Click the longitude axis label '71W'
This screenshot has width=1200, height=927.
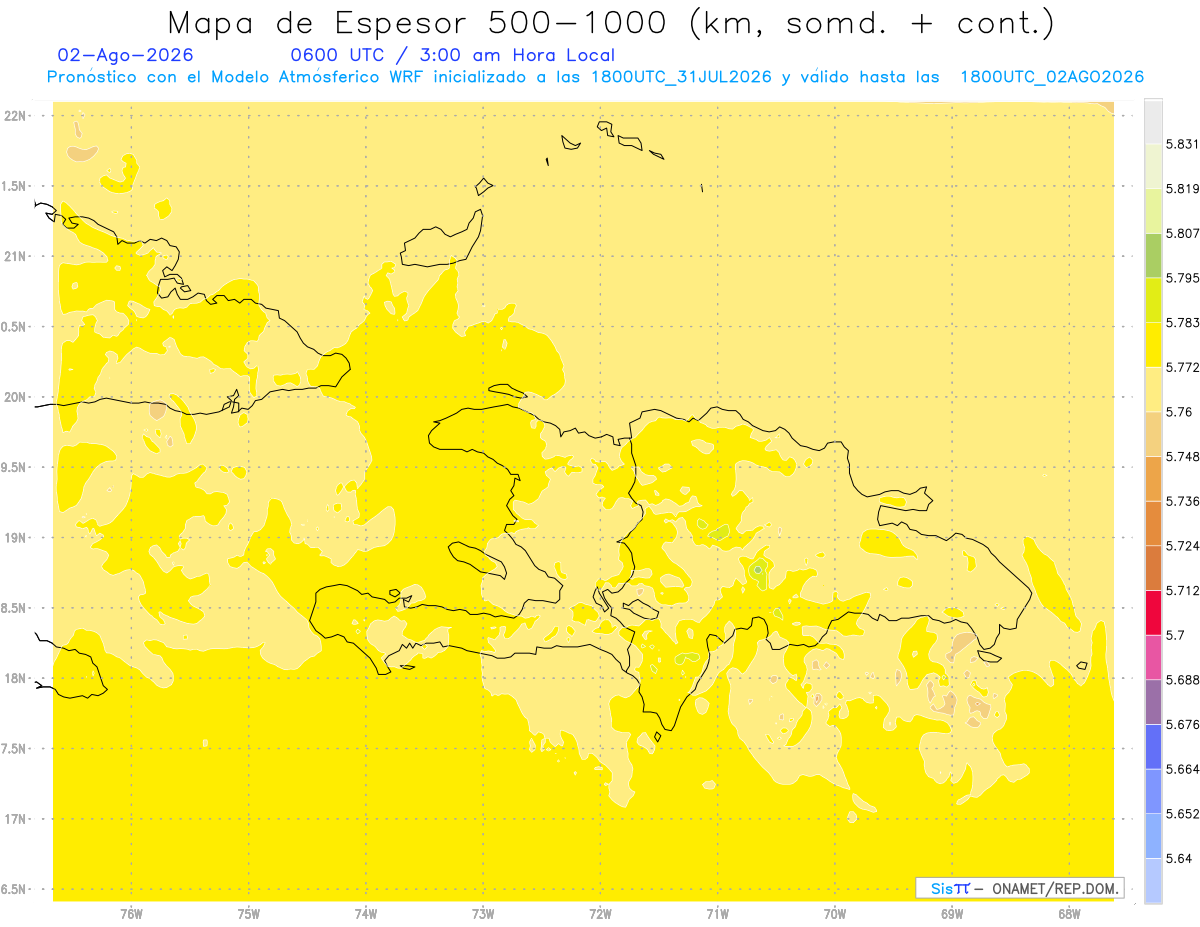[x=717, y=914]
